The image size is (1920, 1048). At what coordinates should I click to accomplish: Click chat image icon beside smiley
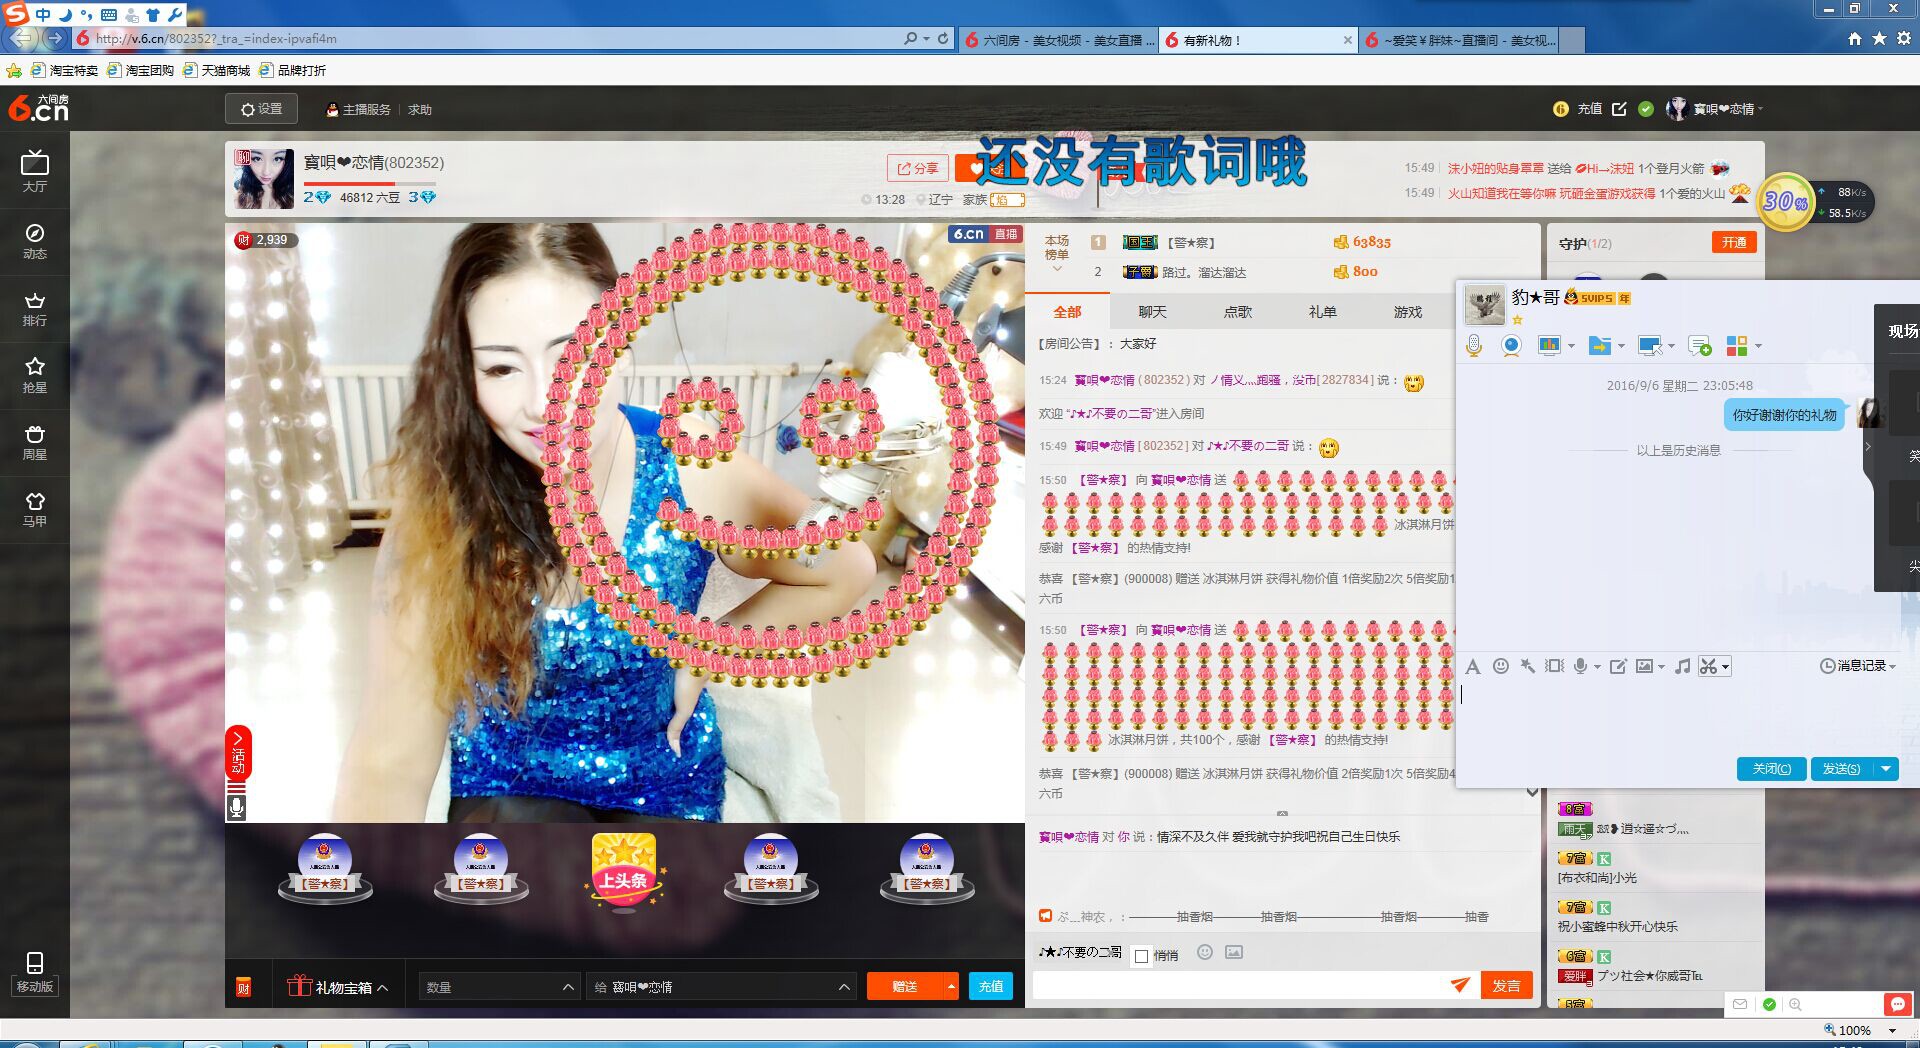tap(1234, 953)
